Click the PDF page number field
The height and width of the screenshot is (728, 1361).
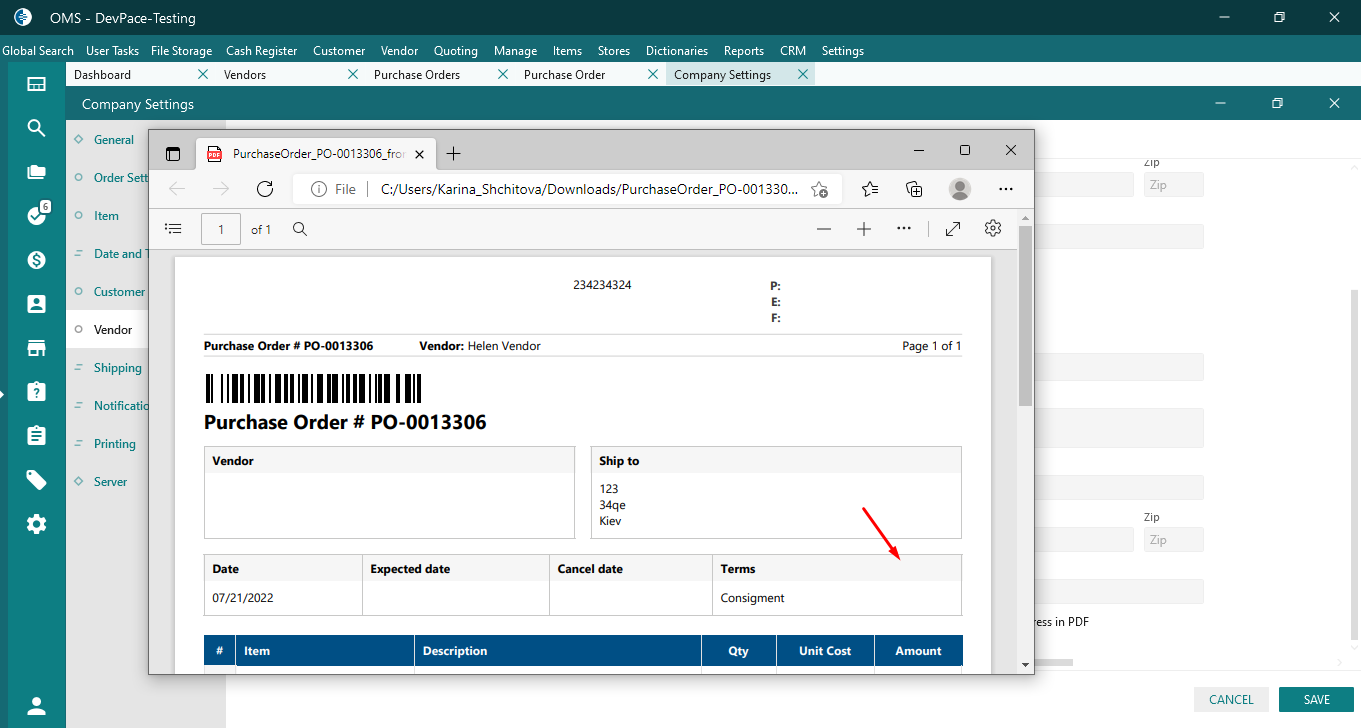[x=221, y=229]
